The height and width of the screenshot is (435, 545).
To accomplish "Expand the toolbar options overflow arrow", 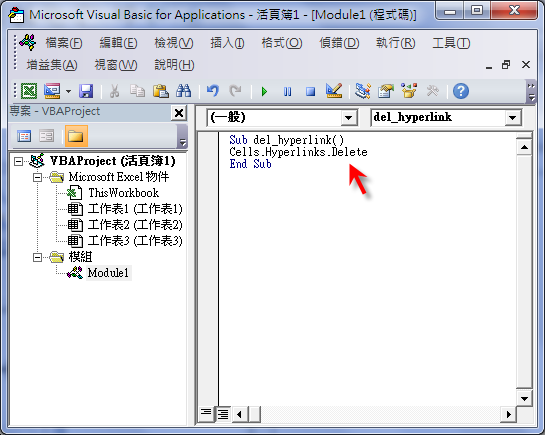I will 531,92.
